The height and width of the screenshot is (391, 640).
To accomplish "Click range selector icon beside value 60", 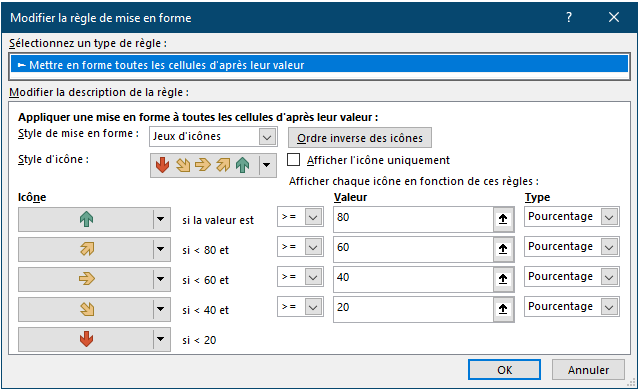I will 503,249.
